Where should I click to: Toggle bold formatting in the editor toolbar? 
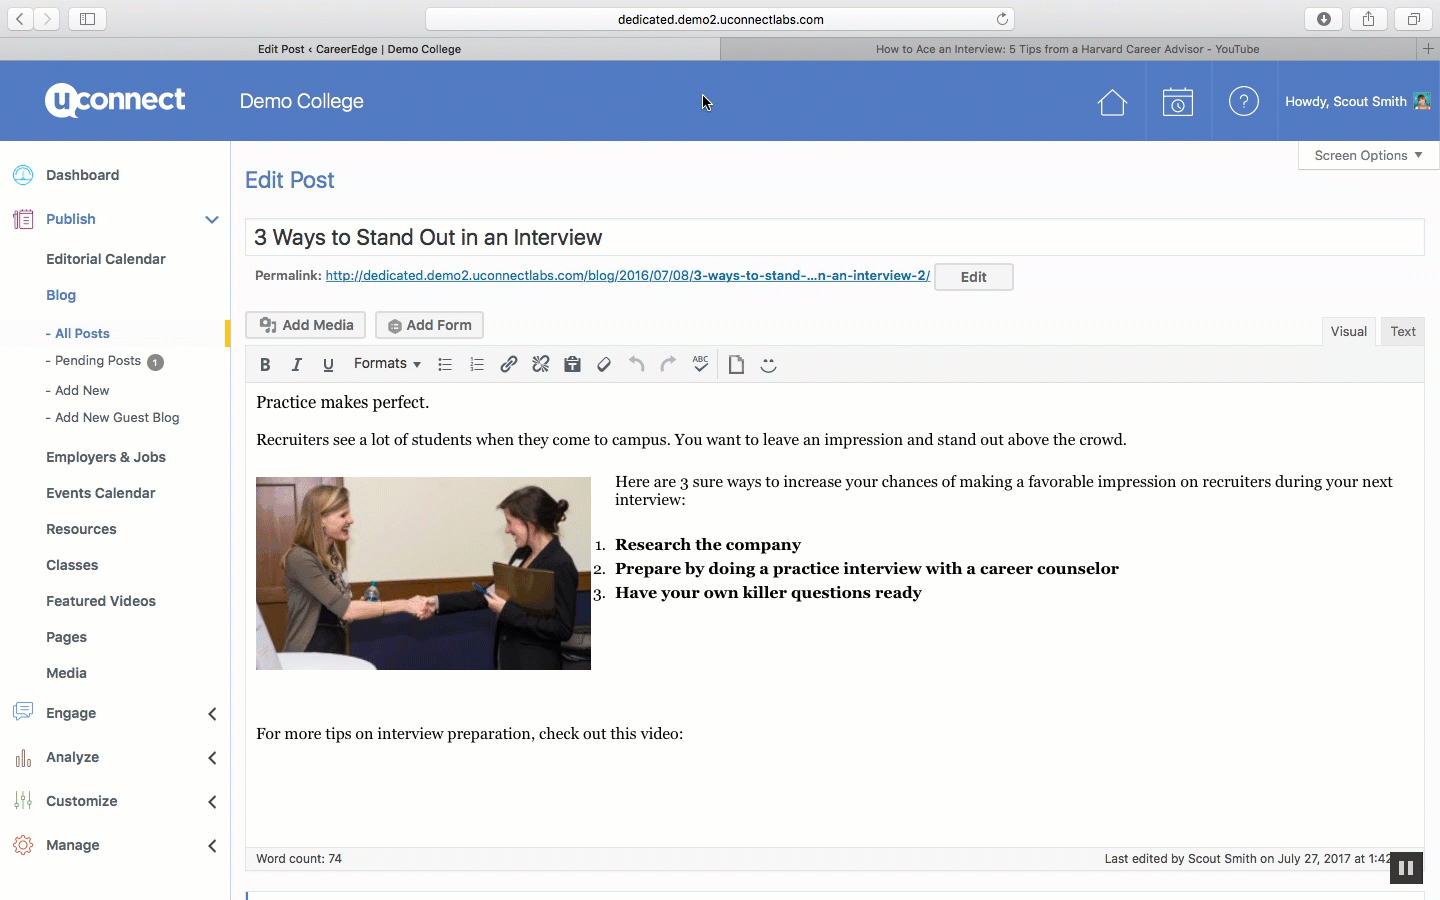tap(265, 365)
